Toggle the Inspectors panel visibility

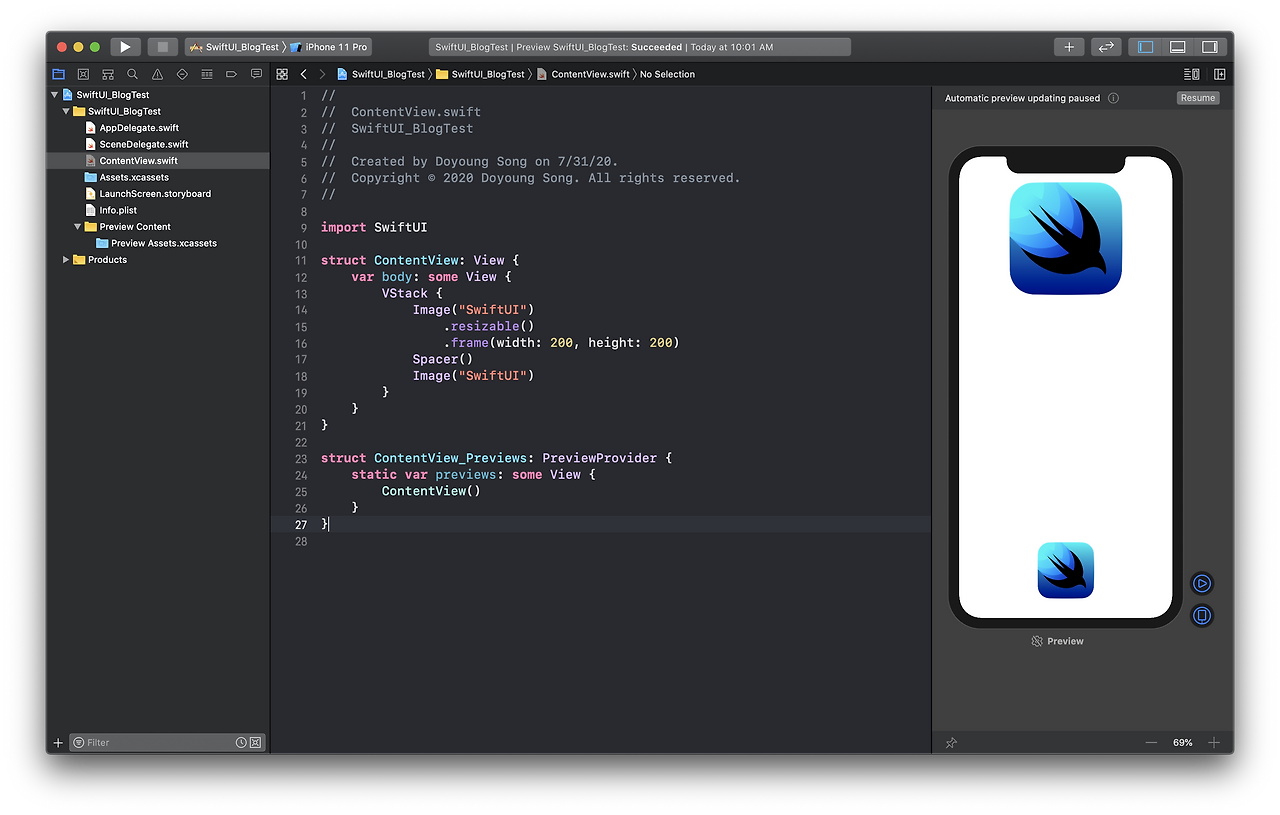click(1210, 47)
